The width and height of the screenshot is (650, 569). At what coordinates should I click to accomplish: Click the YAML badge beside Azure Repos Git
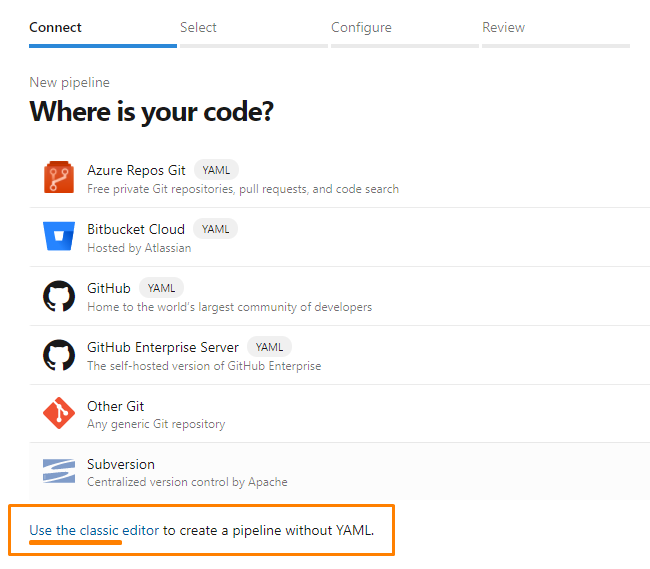click(x=216, y=170)
